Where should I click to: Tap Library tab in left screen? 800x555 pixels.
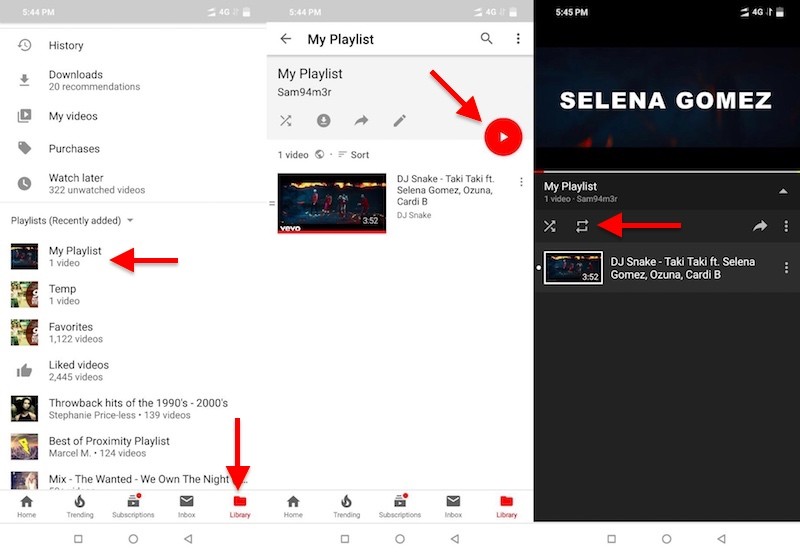[240, 507]
